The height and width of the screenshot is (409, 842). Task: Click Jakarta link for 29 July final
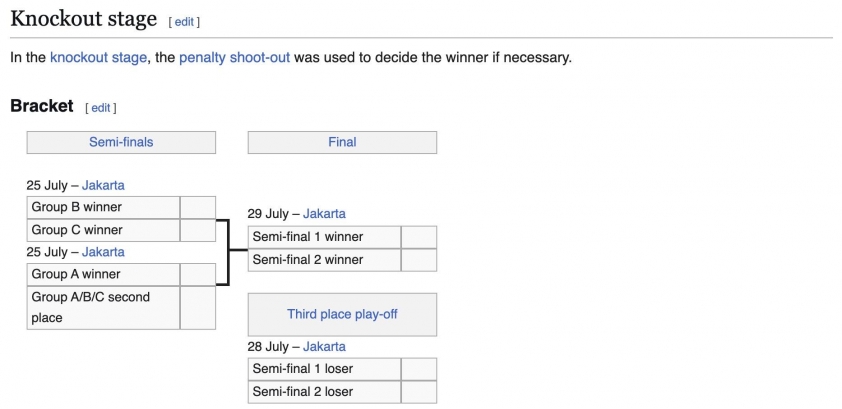[x=324, y=214]
